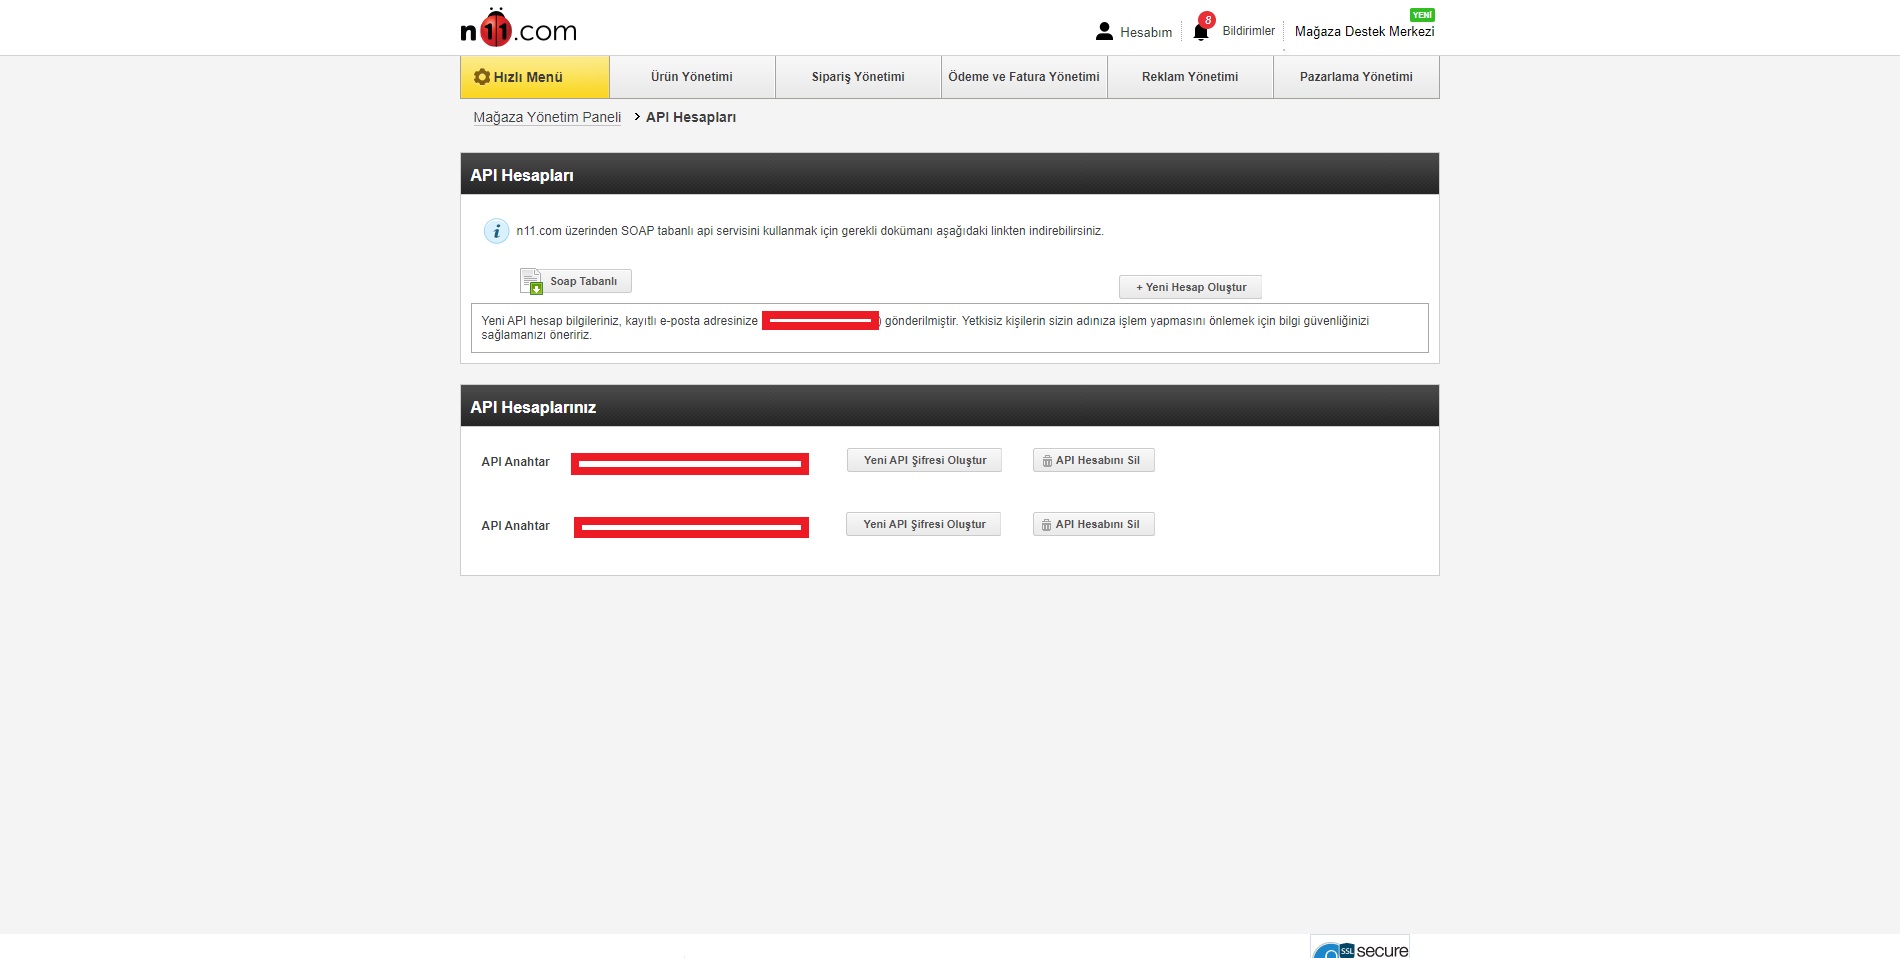Delete the first API account

pos(1093,460)
